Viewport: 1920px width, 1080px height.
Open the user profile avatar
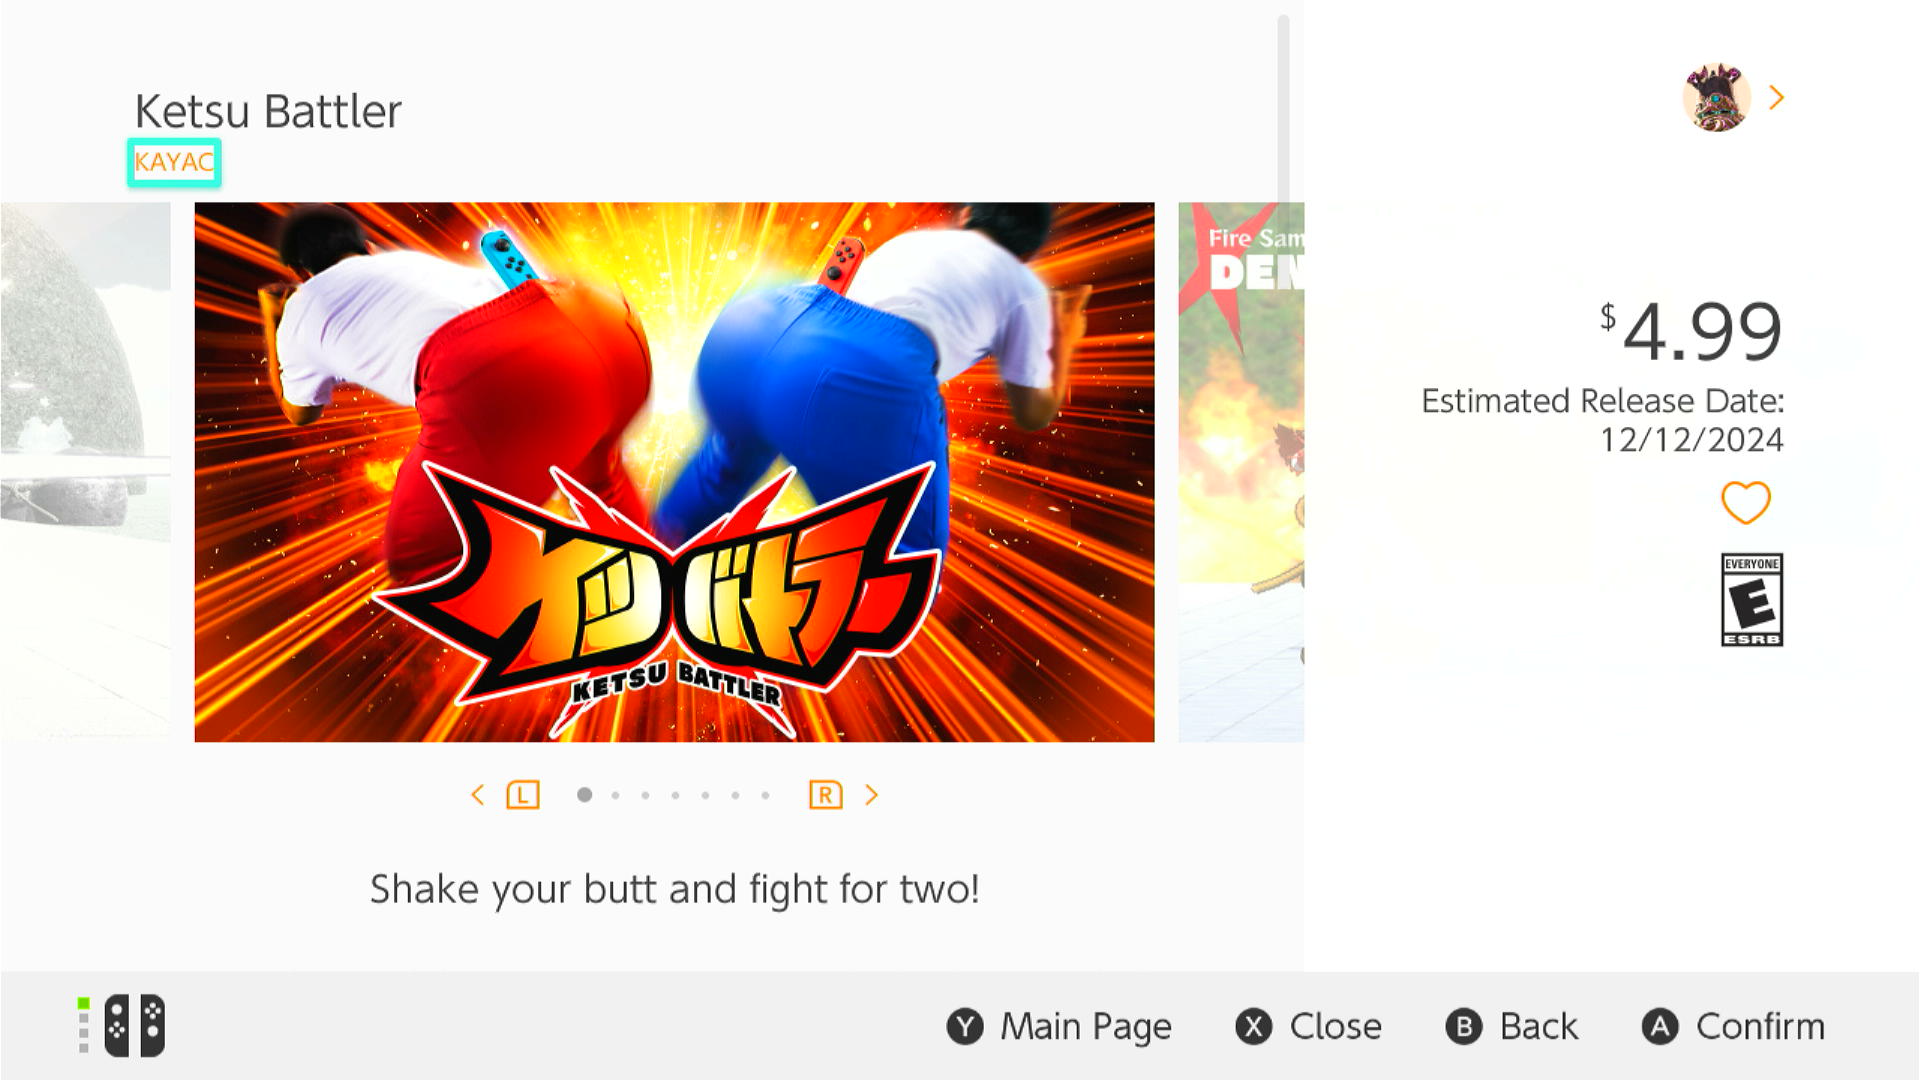click(x=1716, y=97)
